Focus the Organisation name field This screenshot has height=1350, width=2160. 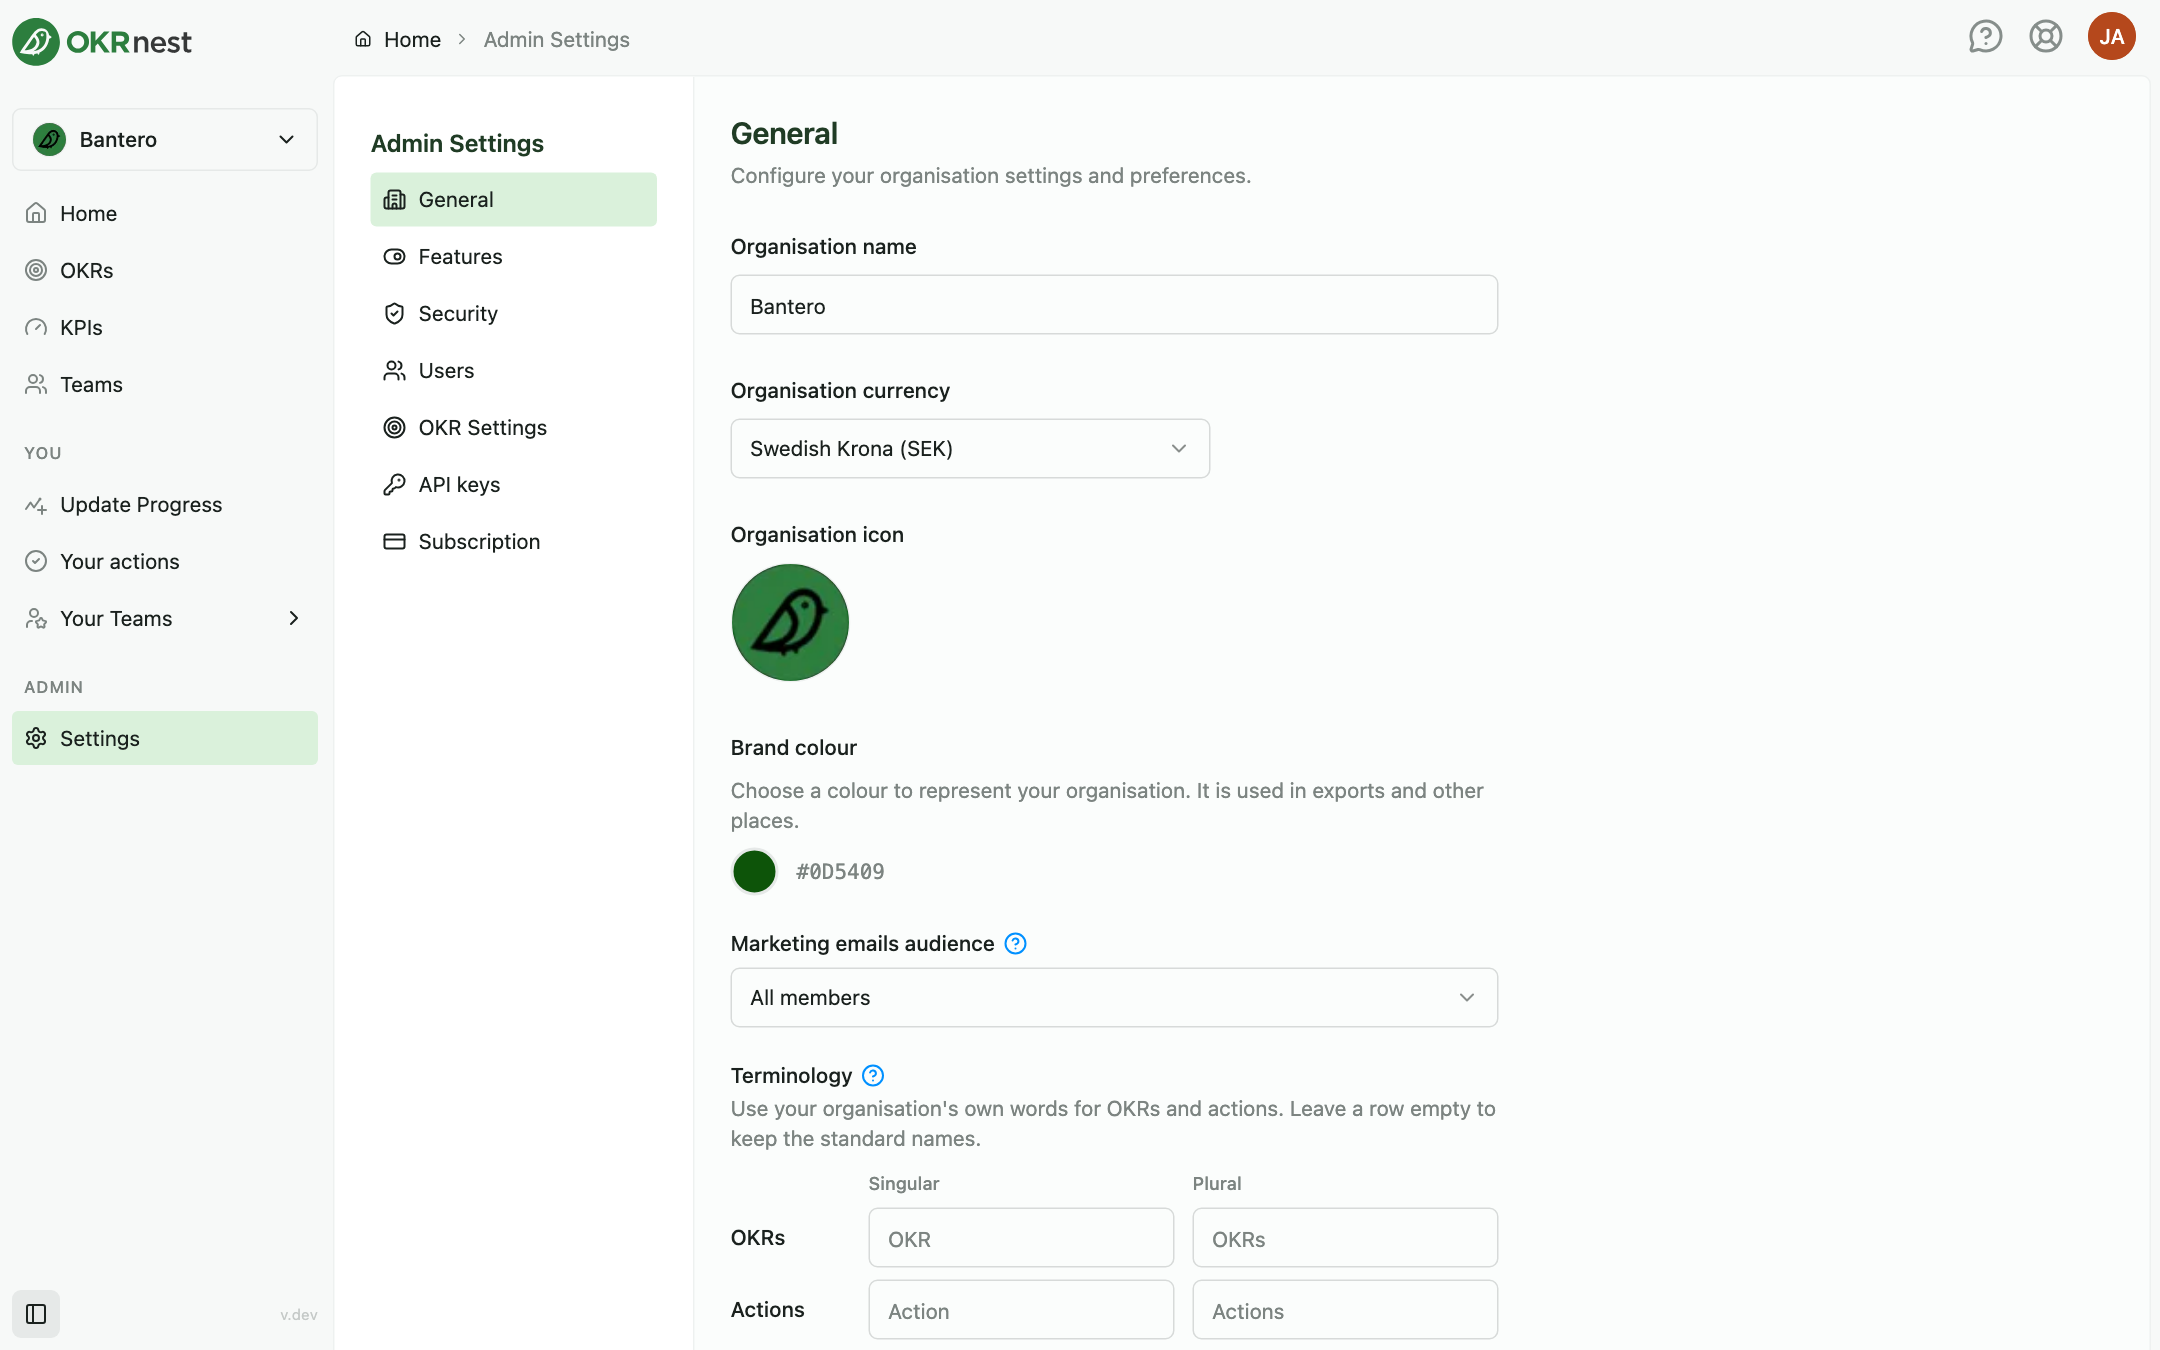pyautogui.click(x=1114, y=305)
